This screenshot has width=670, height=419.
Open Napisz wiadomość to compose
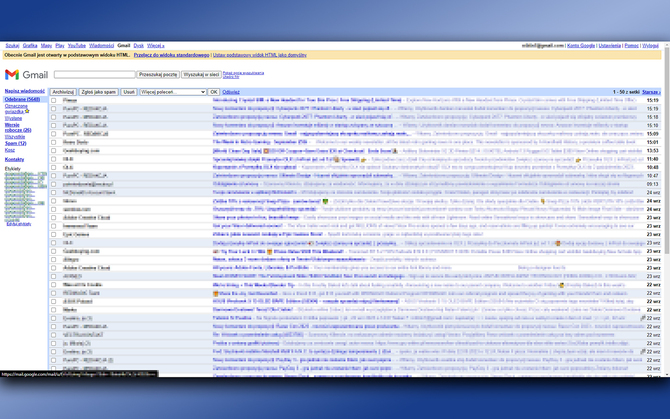[x=25, y=91]
